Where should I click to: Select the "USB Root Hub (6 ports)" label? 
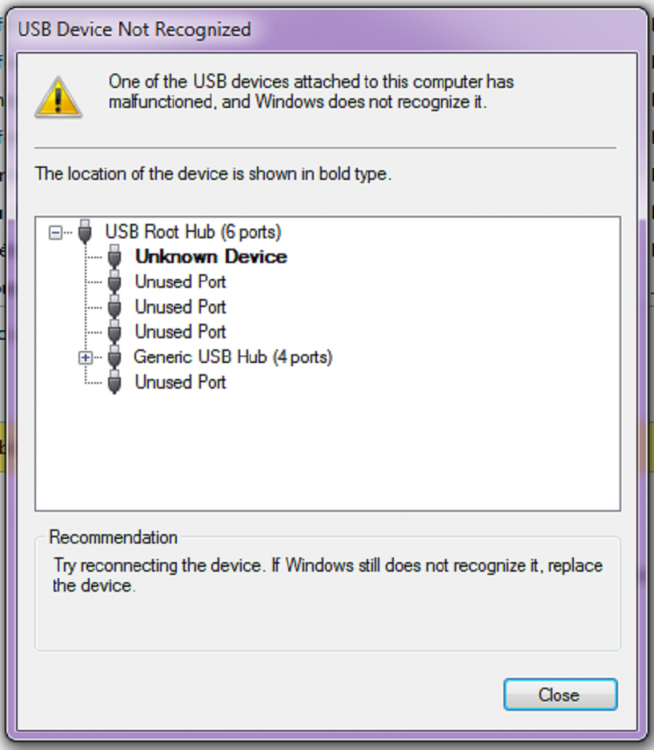[x=193, y=232]
